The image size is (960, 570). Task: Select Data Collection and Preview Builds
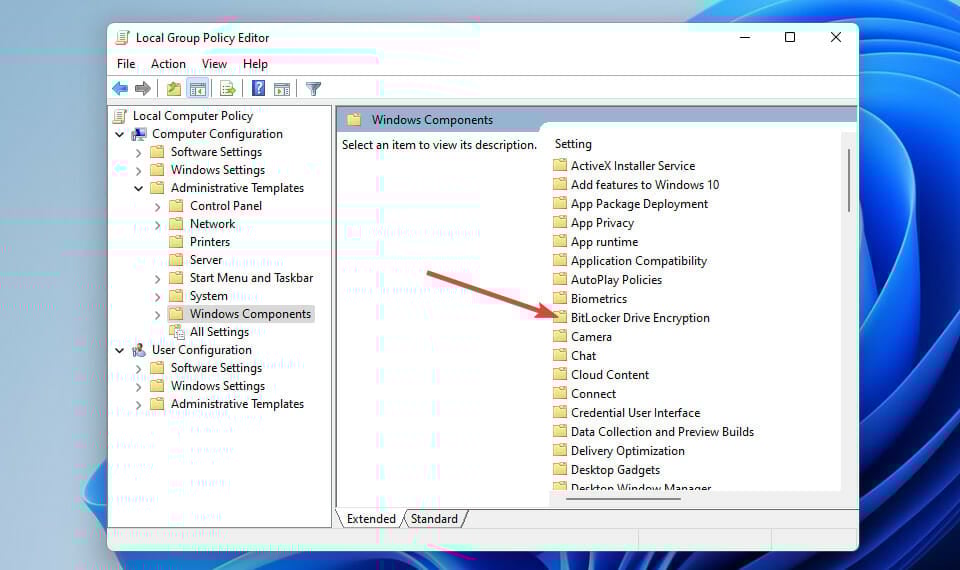coord(662,431)
